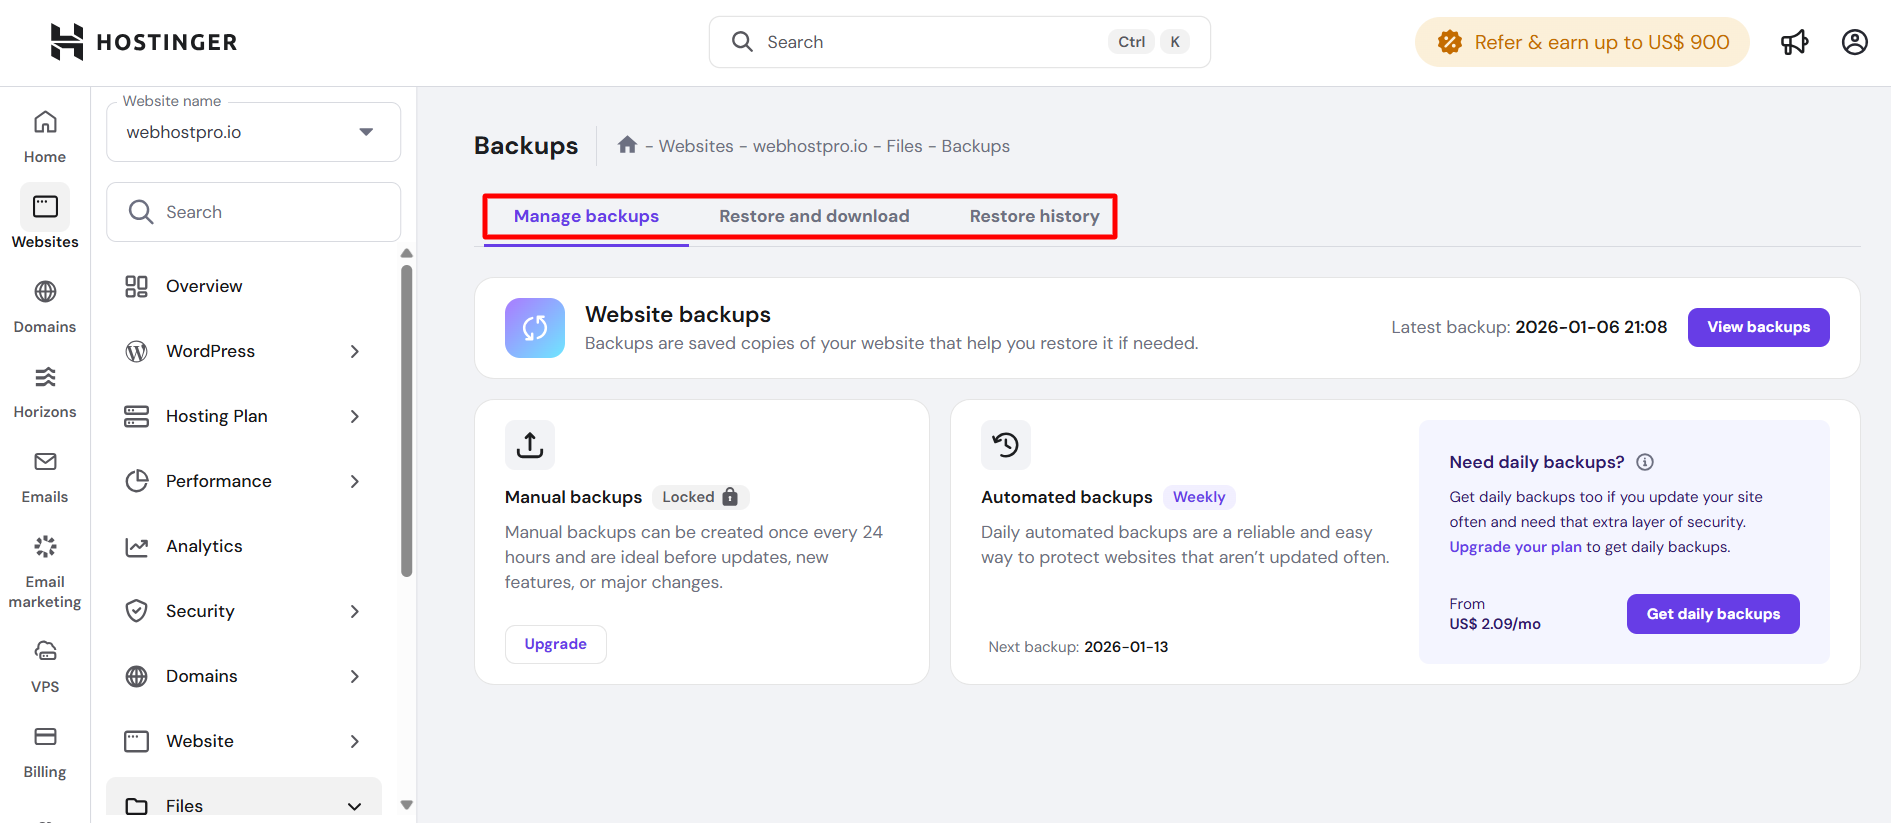The height and width of the screenshot is (823, 1891).
Task: Click webhostpro.io in the breadcrumb
Action: point(810,146)
